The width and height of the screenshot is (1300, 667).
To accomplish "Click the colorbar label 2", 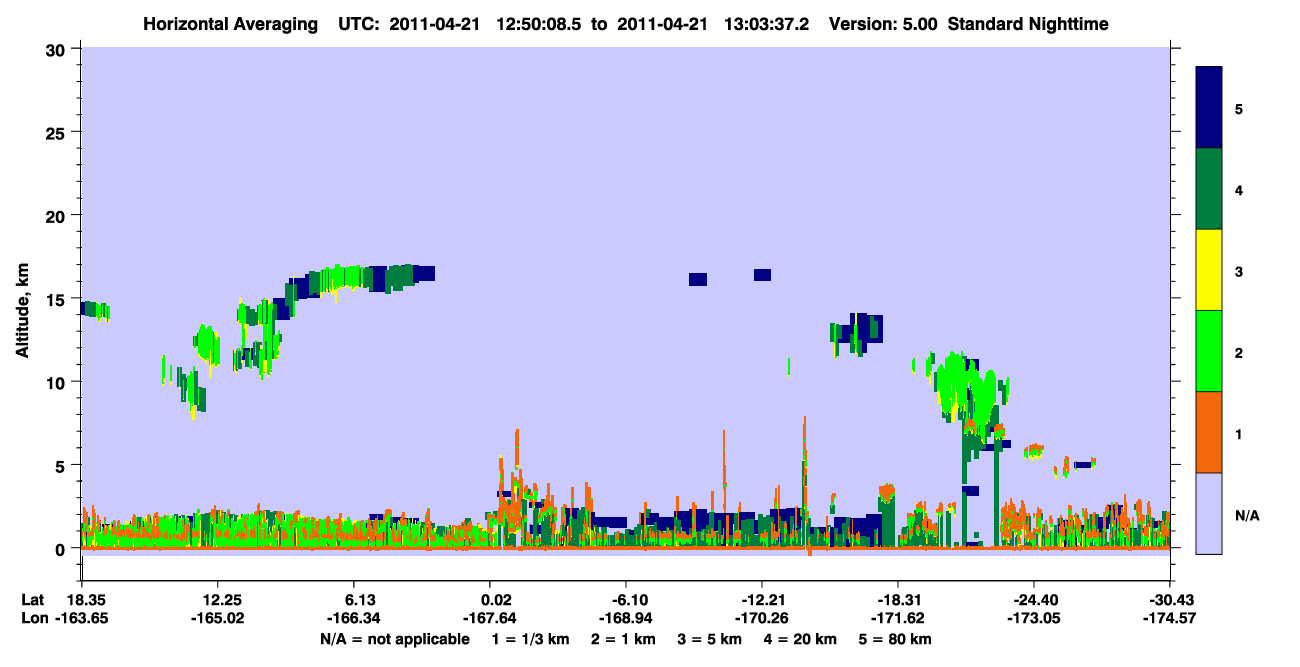I will click(x=1238, y=352).
